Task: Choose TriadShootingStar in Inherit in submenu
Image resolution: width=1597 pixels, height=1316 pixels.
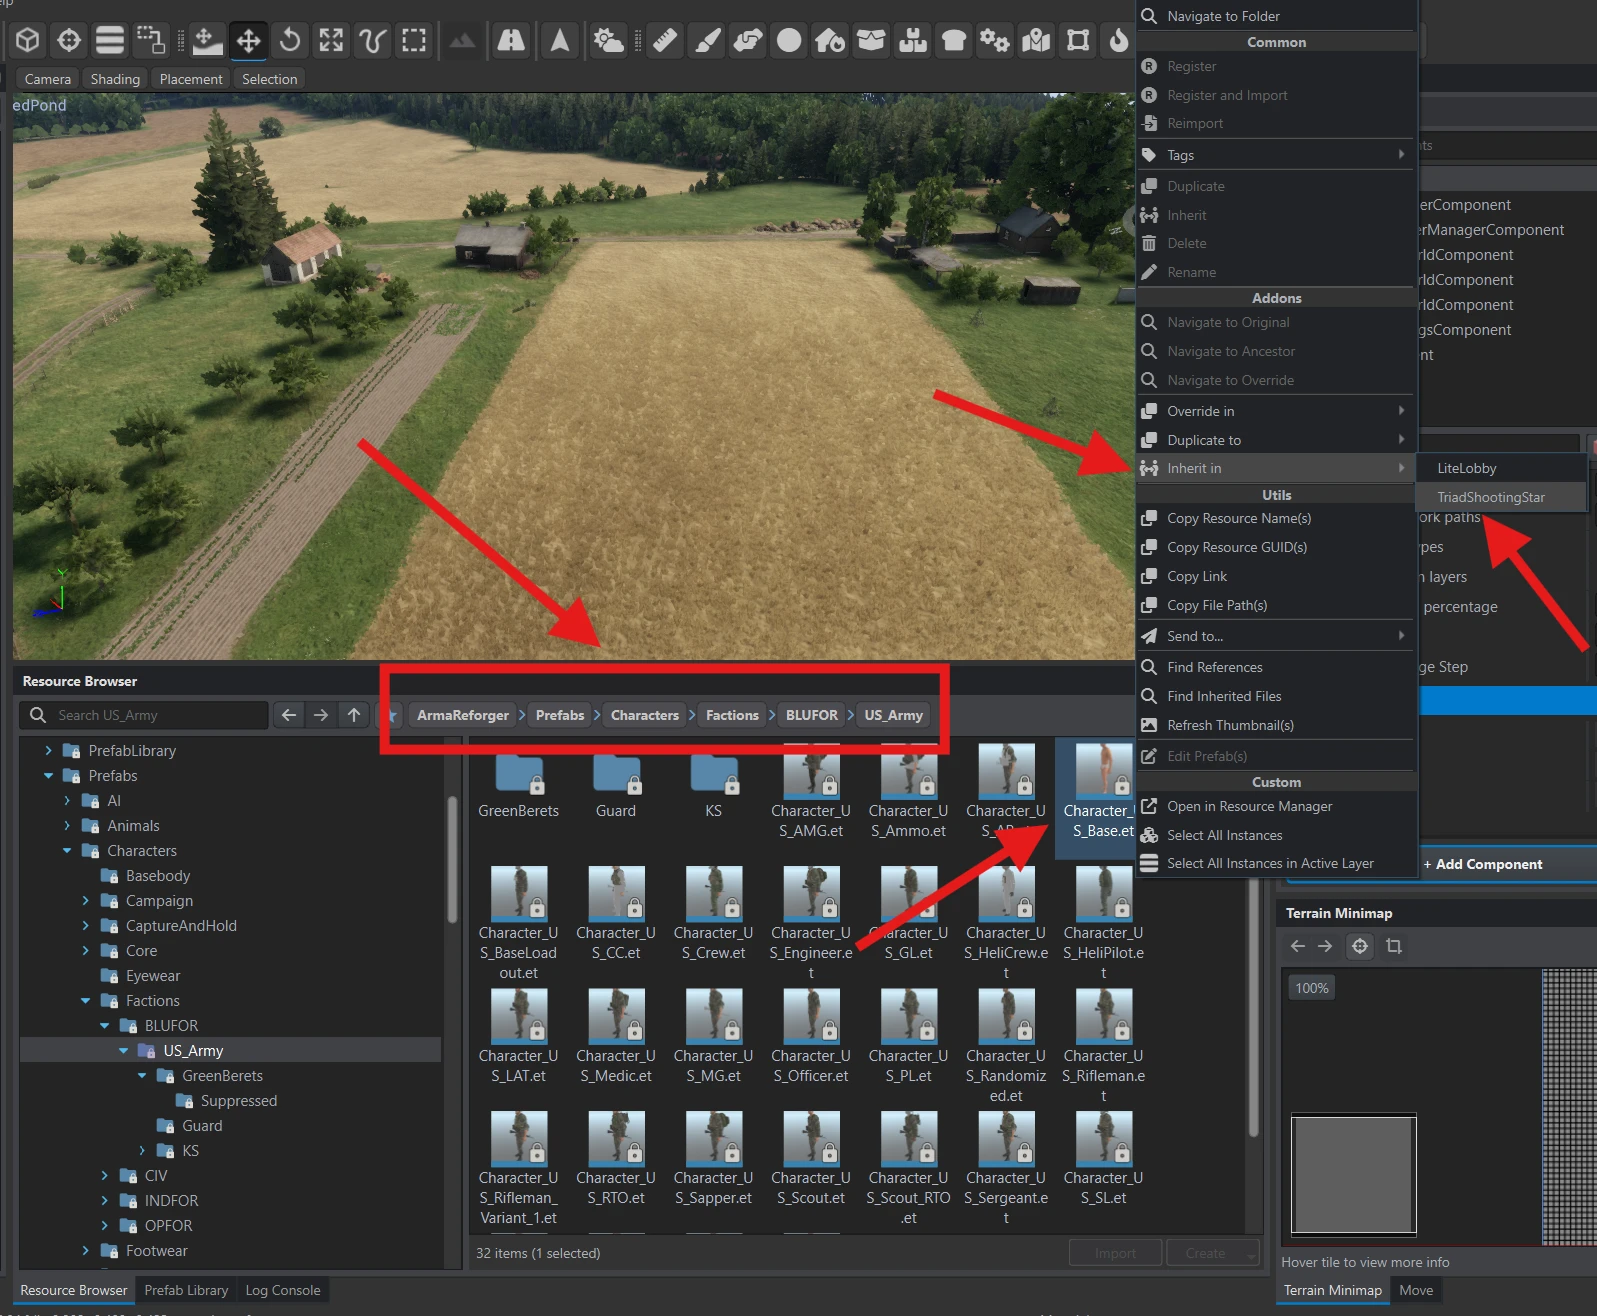Action: point(1501,497)
